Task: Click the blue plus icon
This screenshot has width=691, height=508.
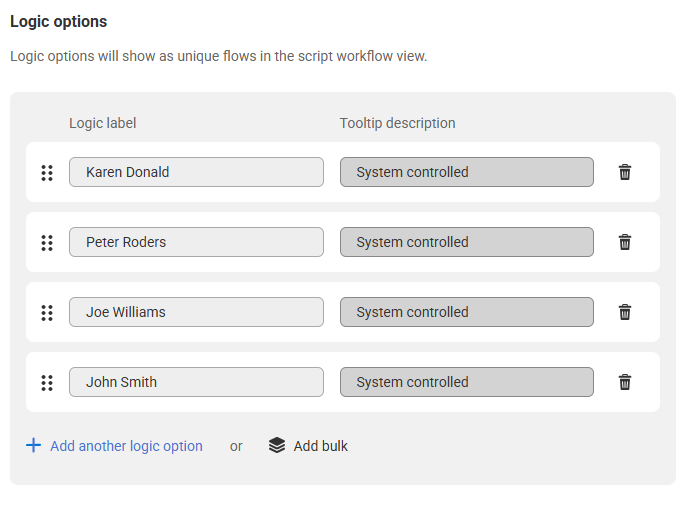Action: 33,445
